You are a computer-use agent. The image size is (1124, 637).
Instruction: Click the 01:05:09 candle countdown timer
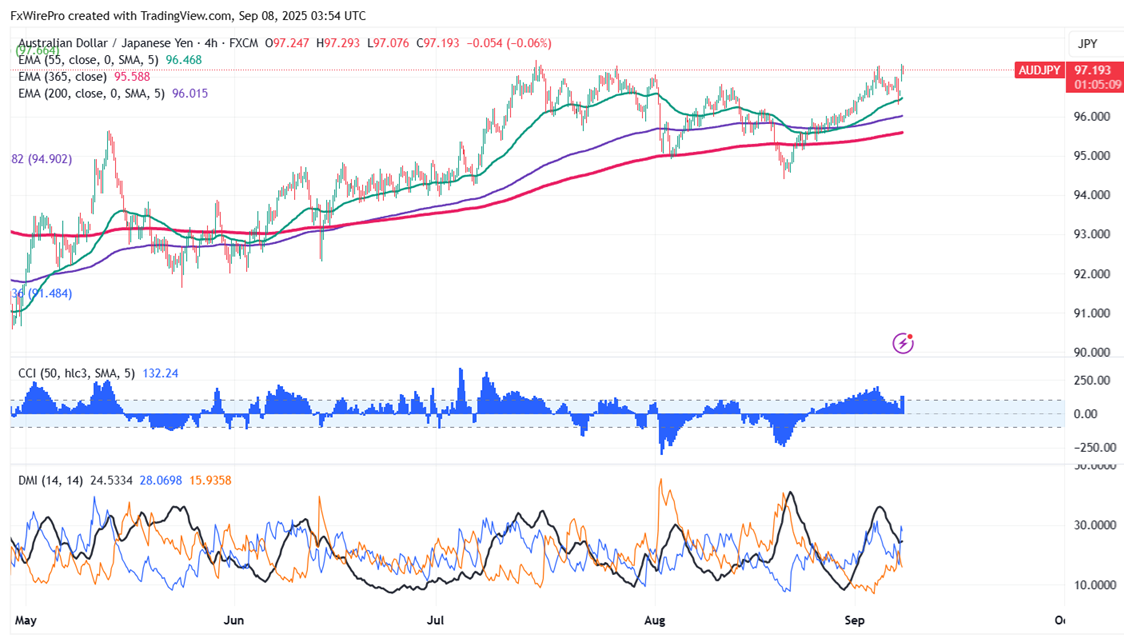point(1097,85)
